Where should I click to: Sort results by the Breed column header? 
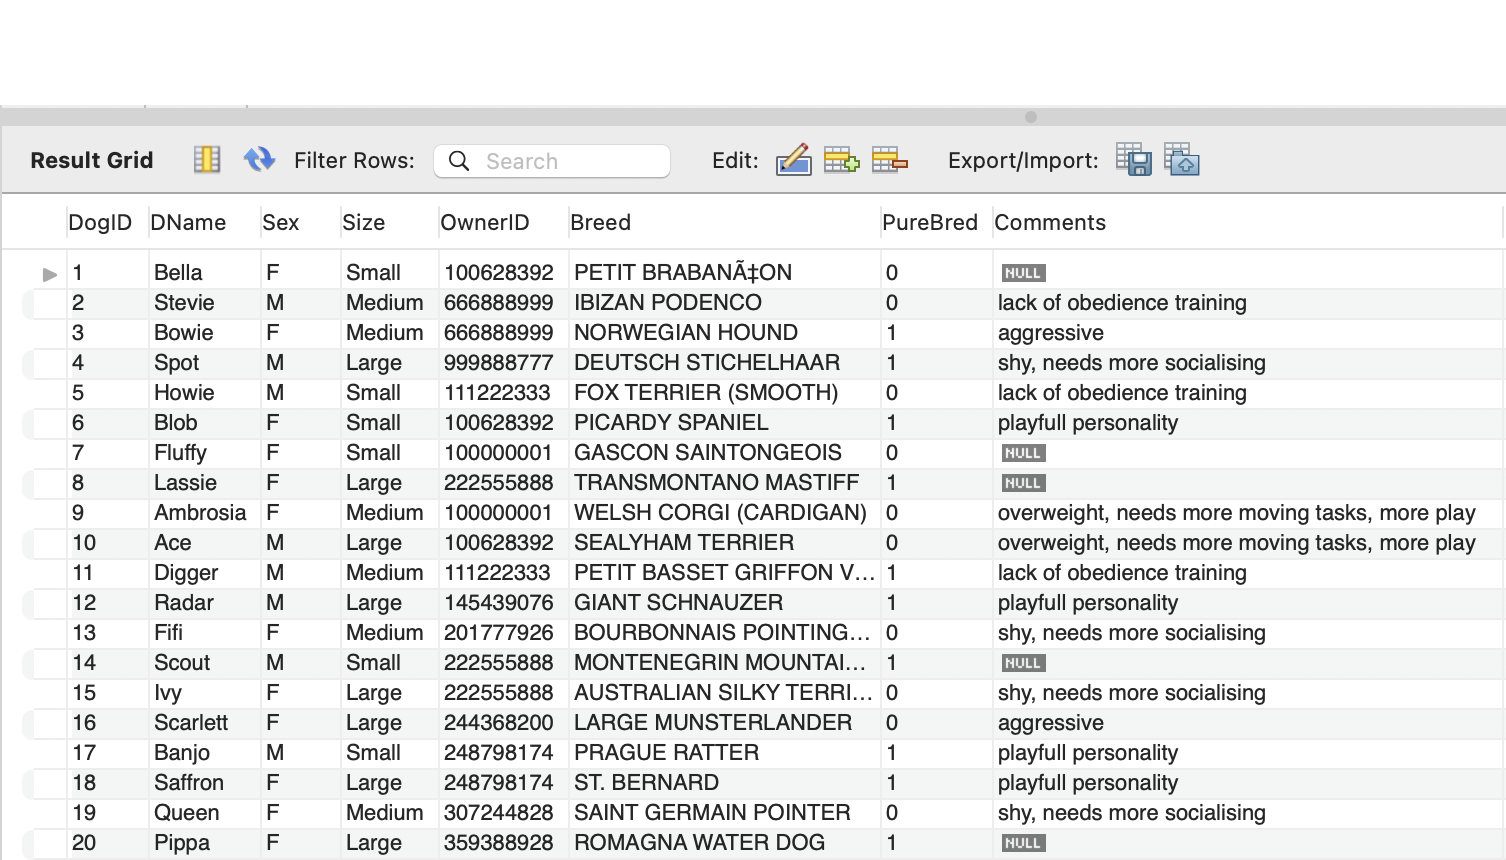point(600,222)
